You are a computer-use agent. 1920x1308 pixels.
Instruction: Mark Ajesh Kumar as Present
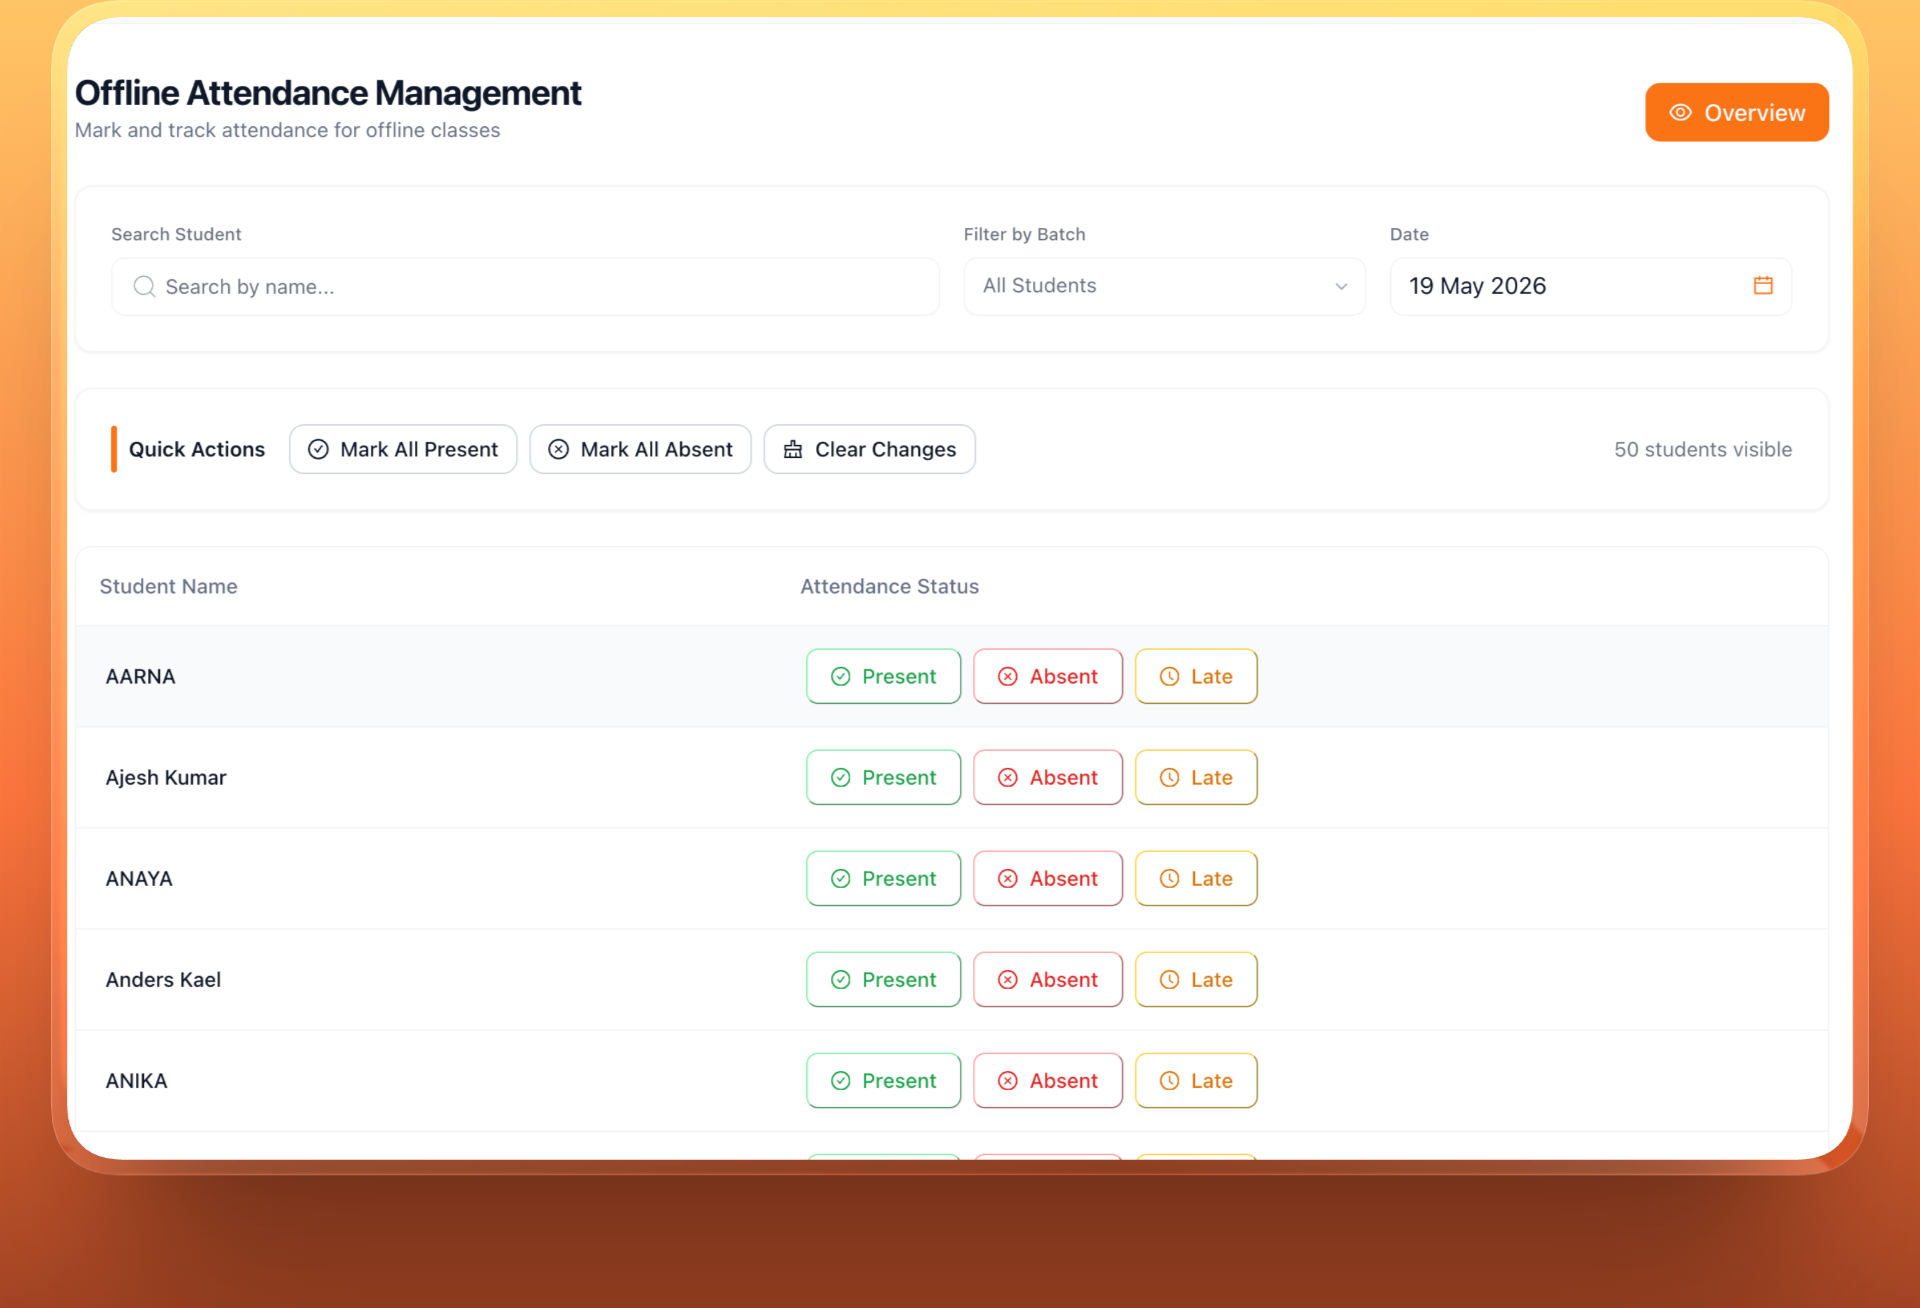tap(884, 777)
